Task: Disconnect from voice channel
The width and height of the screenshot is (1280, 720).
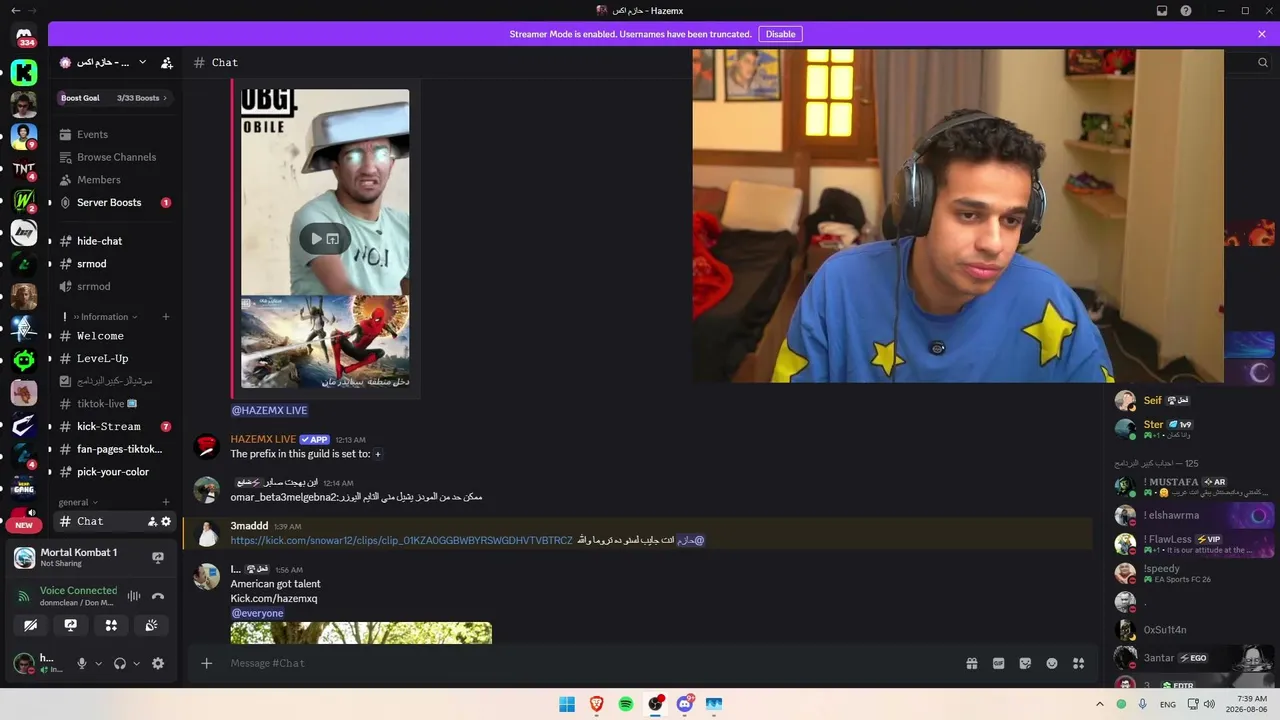Action: [x=158, y=596]
